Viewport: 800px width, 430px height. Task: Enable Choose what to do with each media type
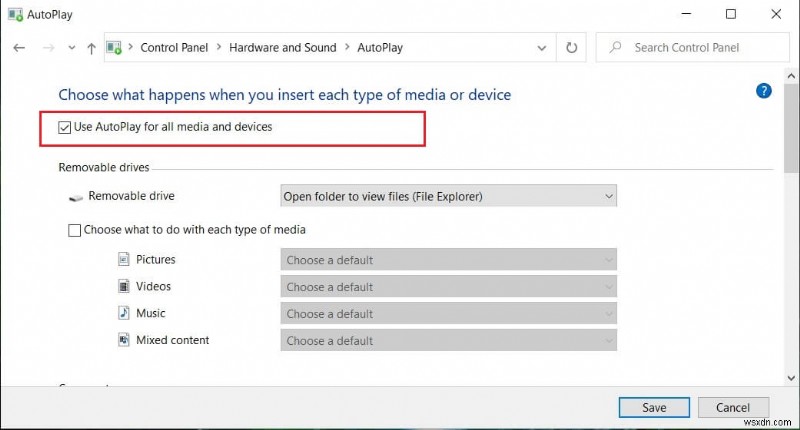point(75,230)
